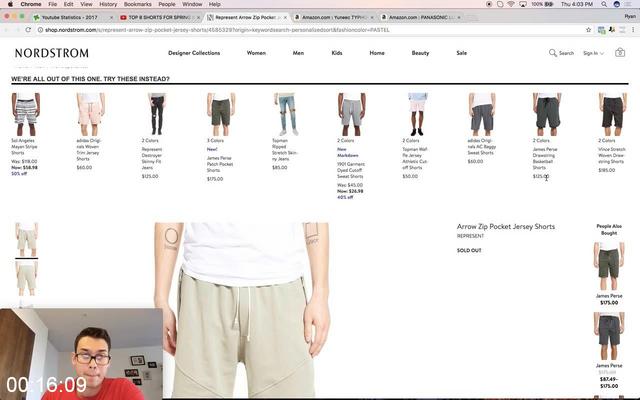640x400 pixels.
Task: Expand the Sign In dropdown
Action: pyautogui.click(x=593, y=53)
